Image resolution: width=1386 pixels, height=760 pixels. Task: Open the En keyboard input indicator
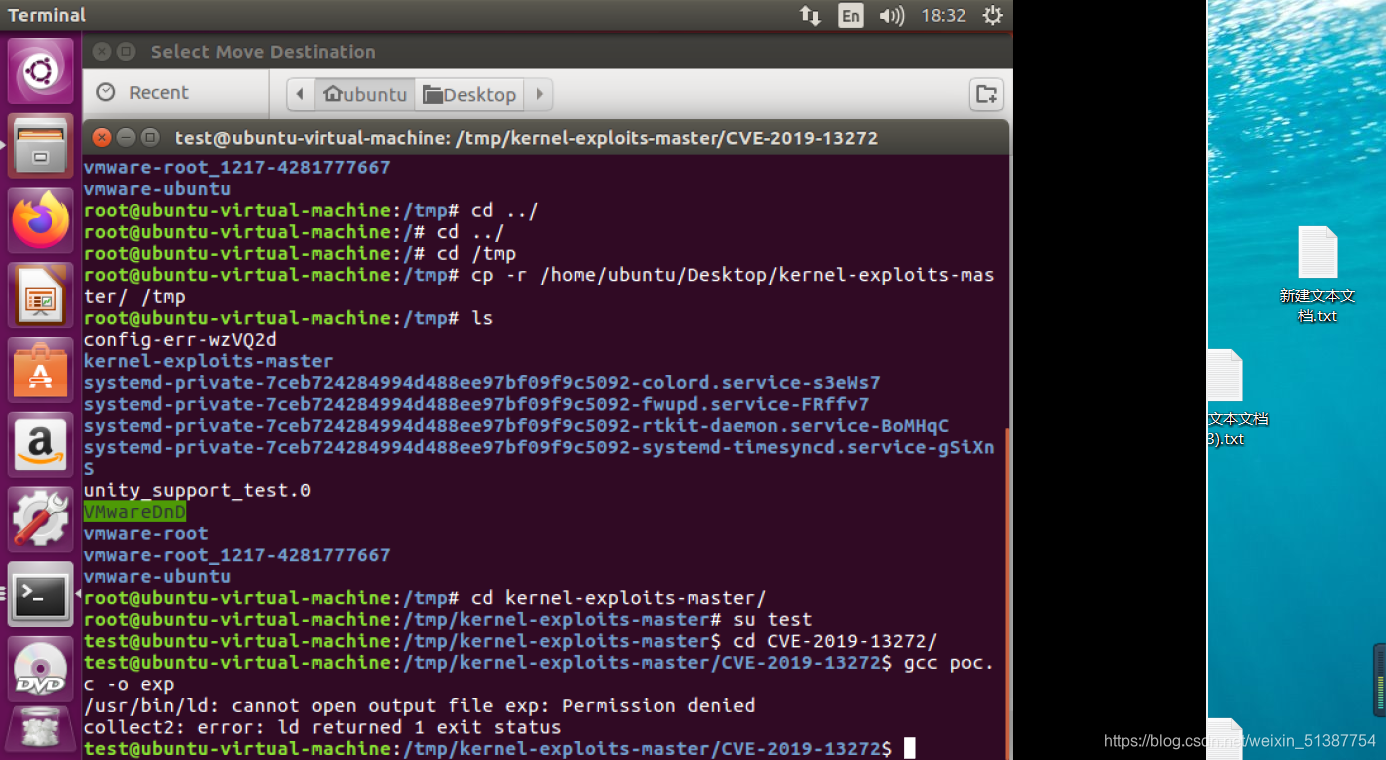tap(851, 15)
